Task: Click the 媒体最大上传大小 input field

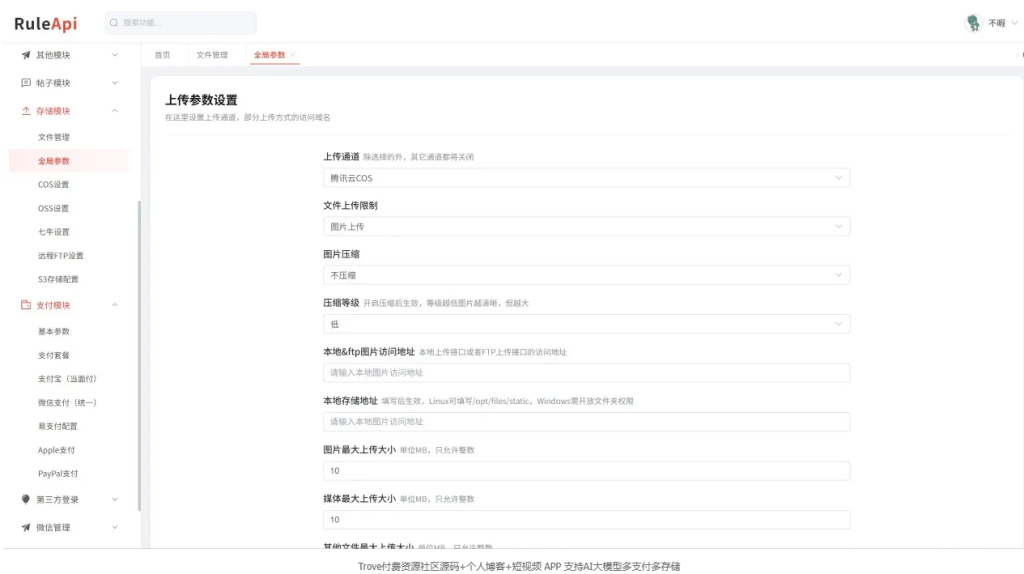Action: point(586,520)
